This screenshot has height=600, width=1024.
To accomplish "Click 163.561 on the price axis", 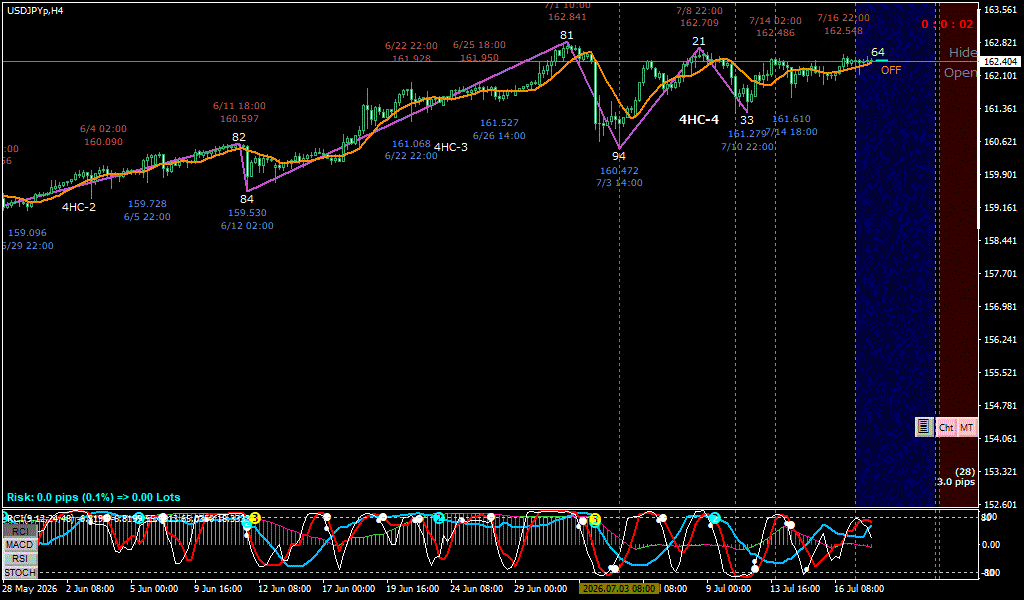I will (x=1001, y=10).
